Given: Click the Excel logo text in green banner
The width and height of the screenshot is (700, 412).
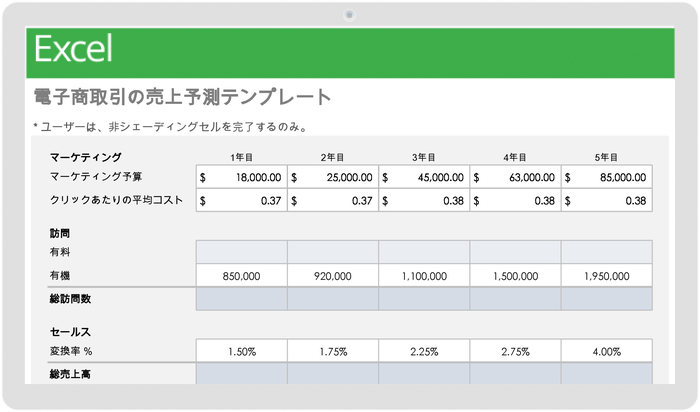Looking at the screenshot, I should point(74,49).
